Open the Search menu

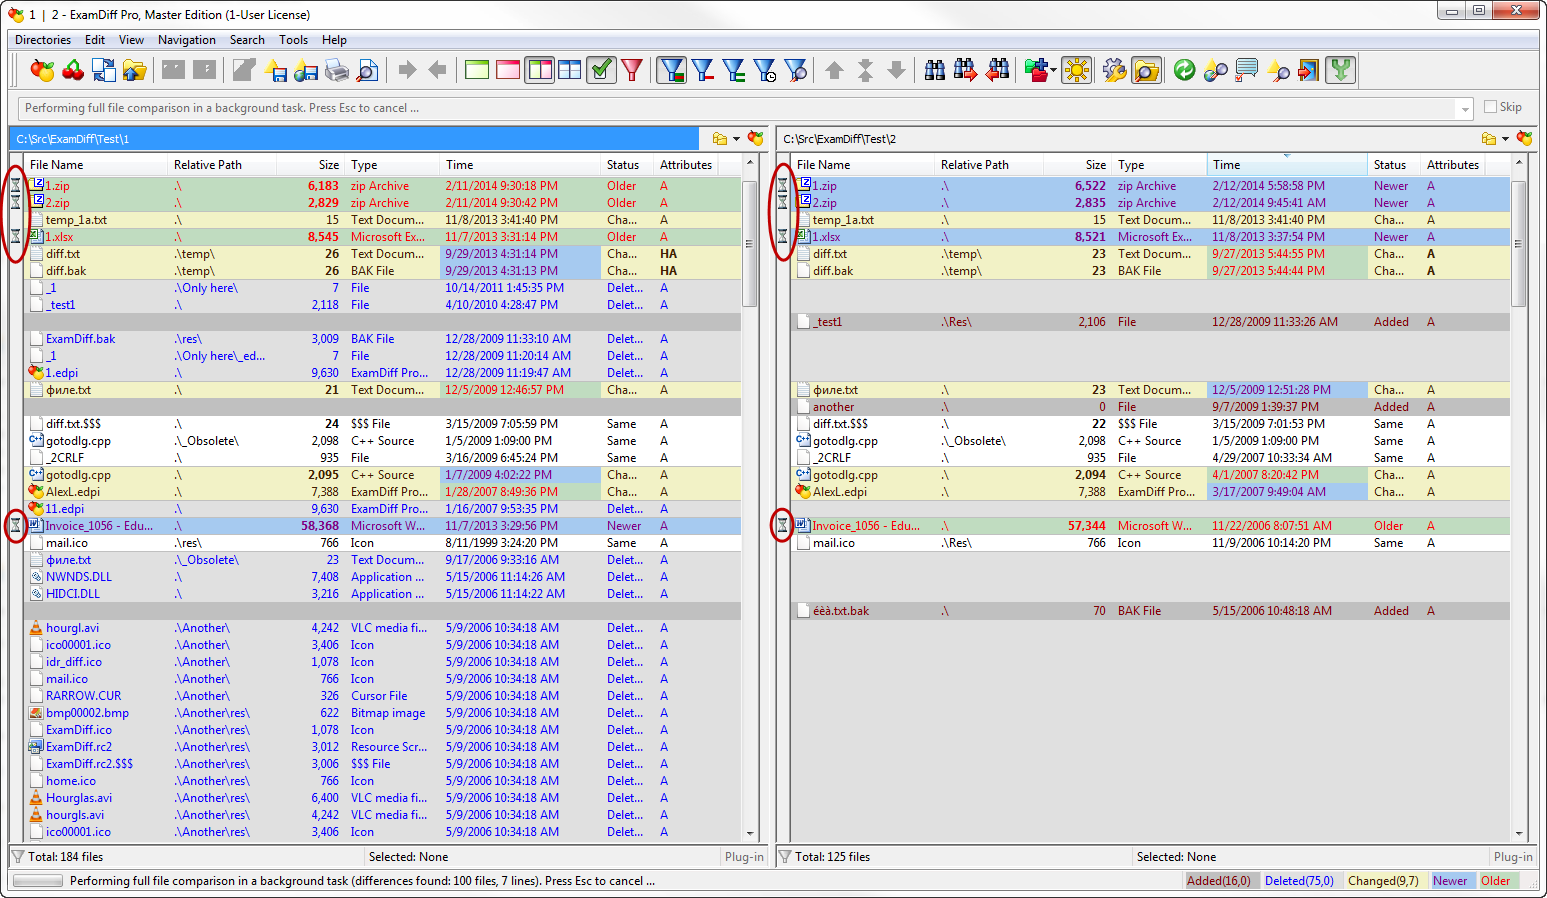(247, 40)
